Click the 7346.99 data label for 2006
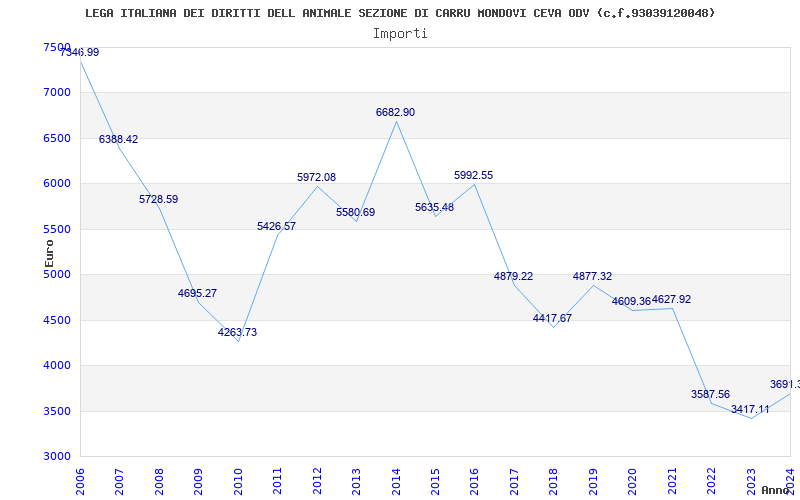The height and width of the screenshot is (500, 800). 80,52
